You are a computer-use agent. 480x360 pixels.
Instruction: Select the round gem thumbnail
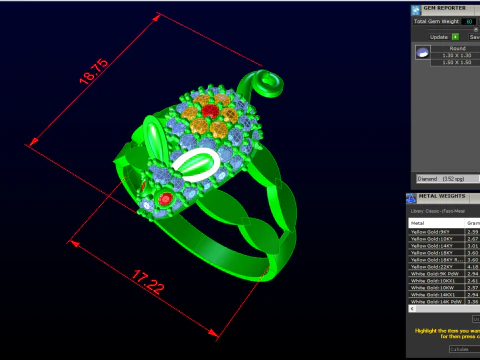[423, 53]
